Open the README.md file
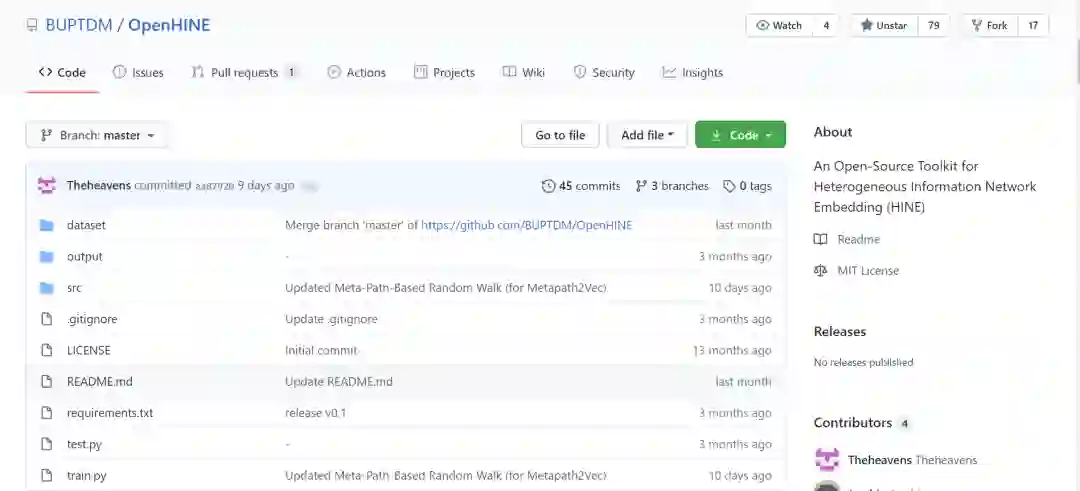Viewport: 1080px width, 491px height. coord(100,382)
